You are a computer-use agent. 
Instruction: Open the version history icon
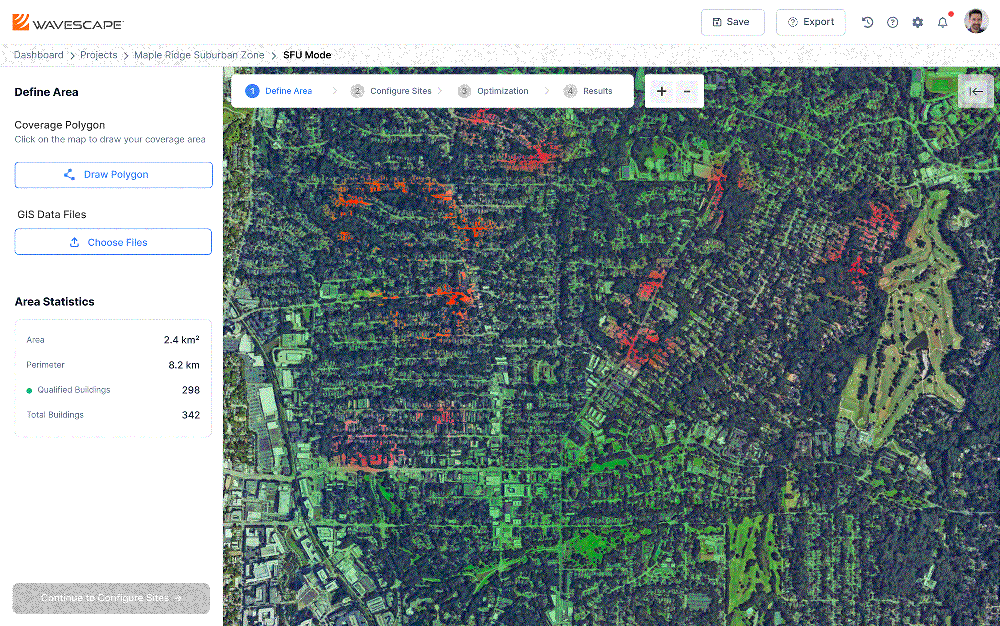pyautogui.click(x=867, y=22)
